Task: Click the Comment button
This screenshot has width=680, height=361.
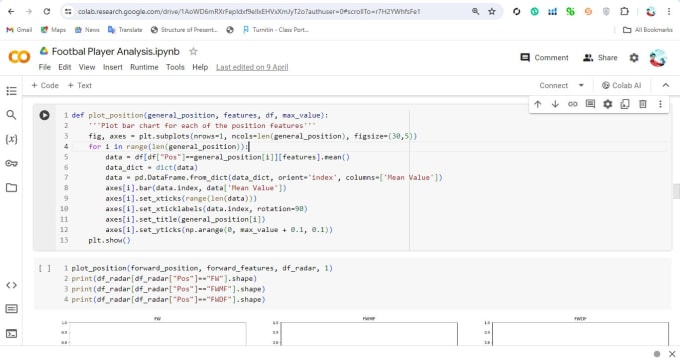Action: [x=544, y=58]
